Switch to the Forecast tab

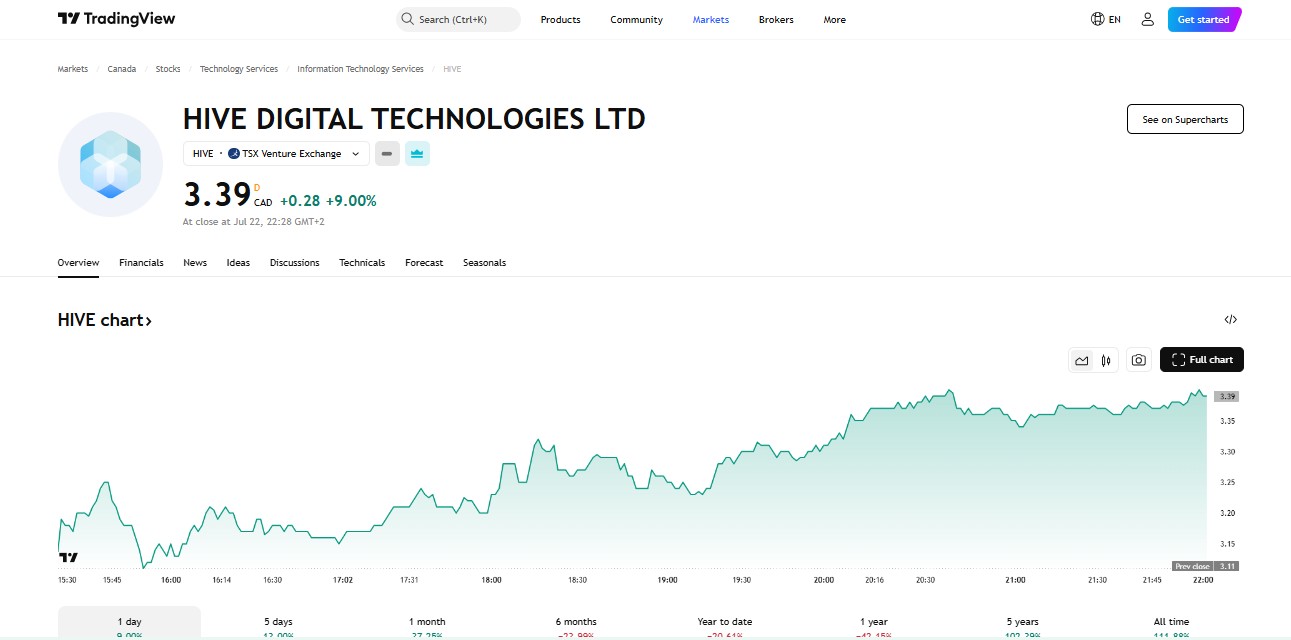pos(424,262)
